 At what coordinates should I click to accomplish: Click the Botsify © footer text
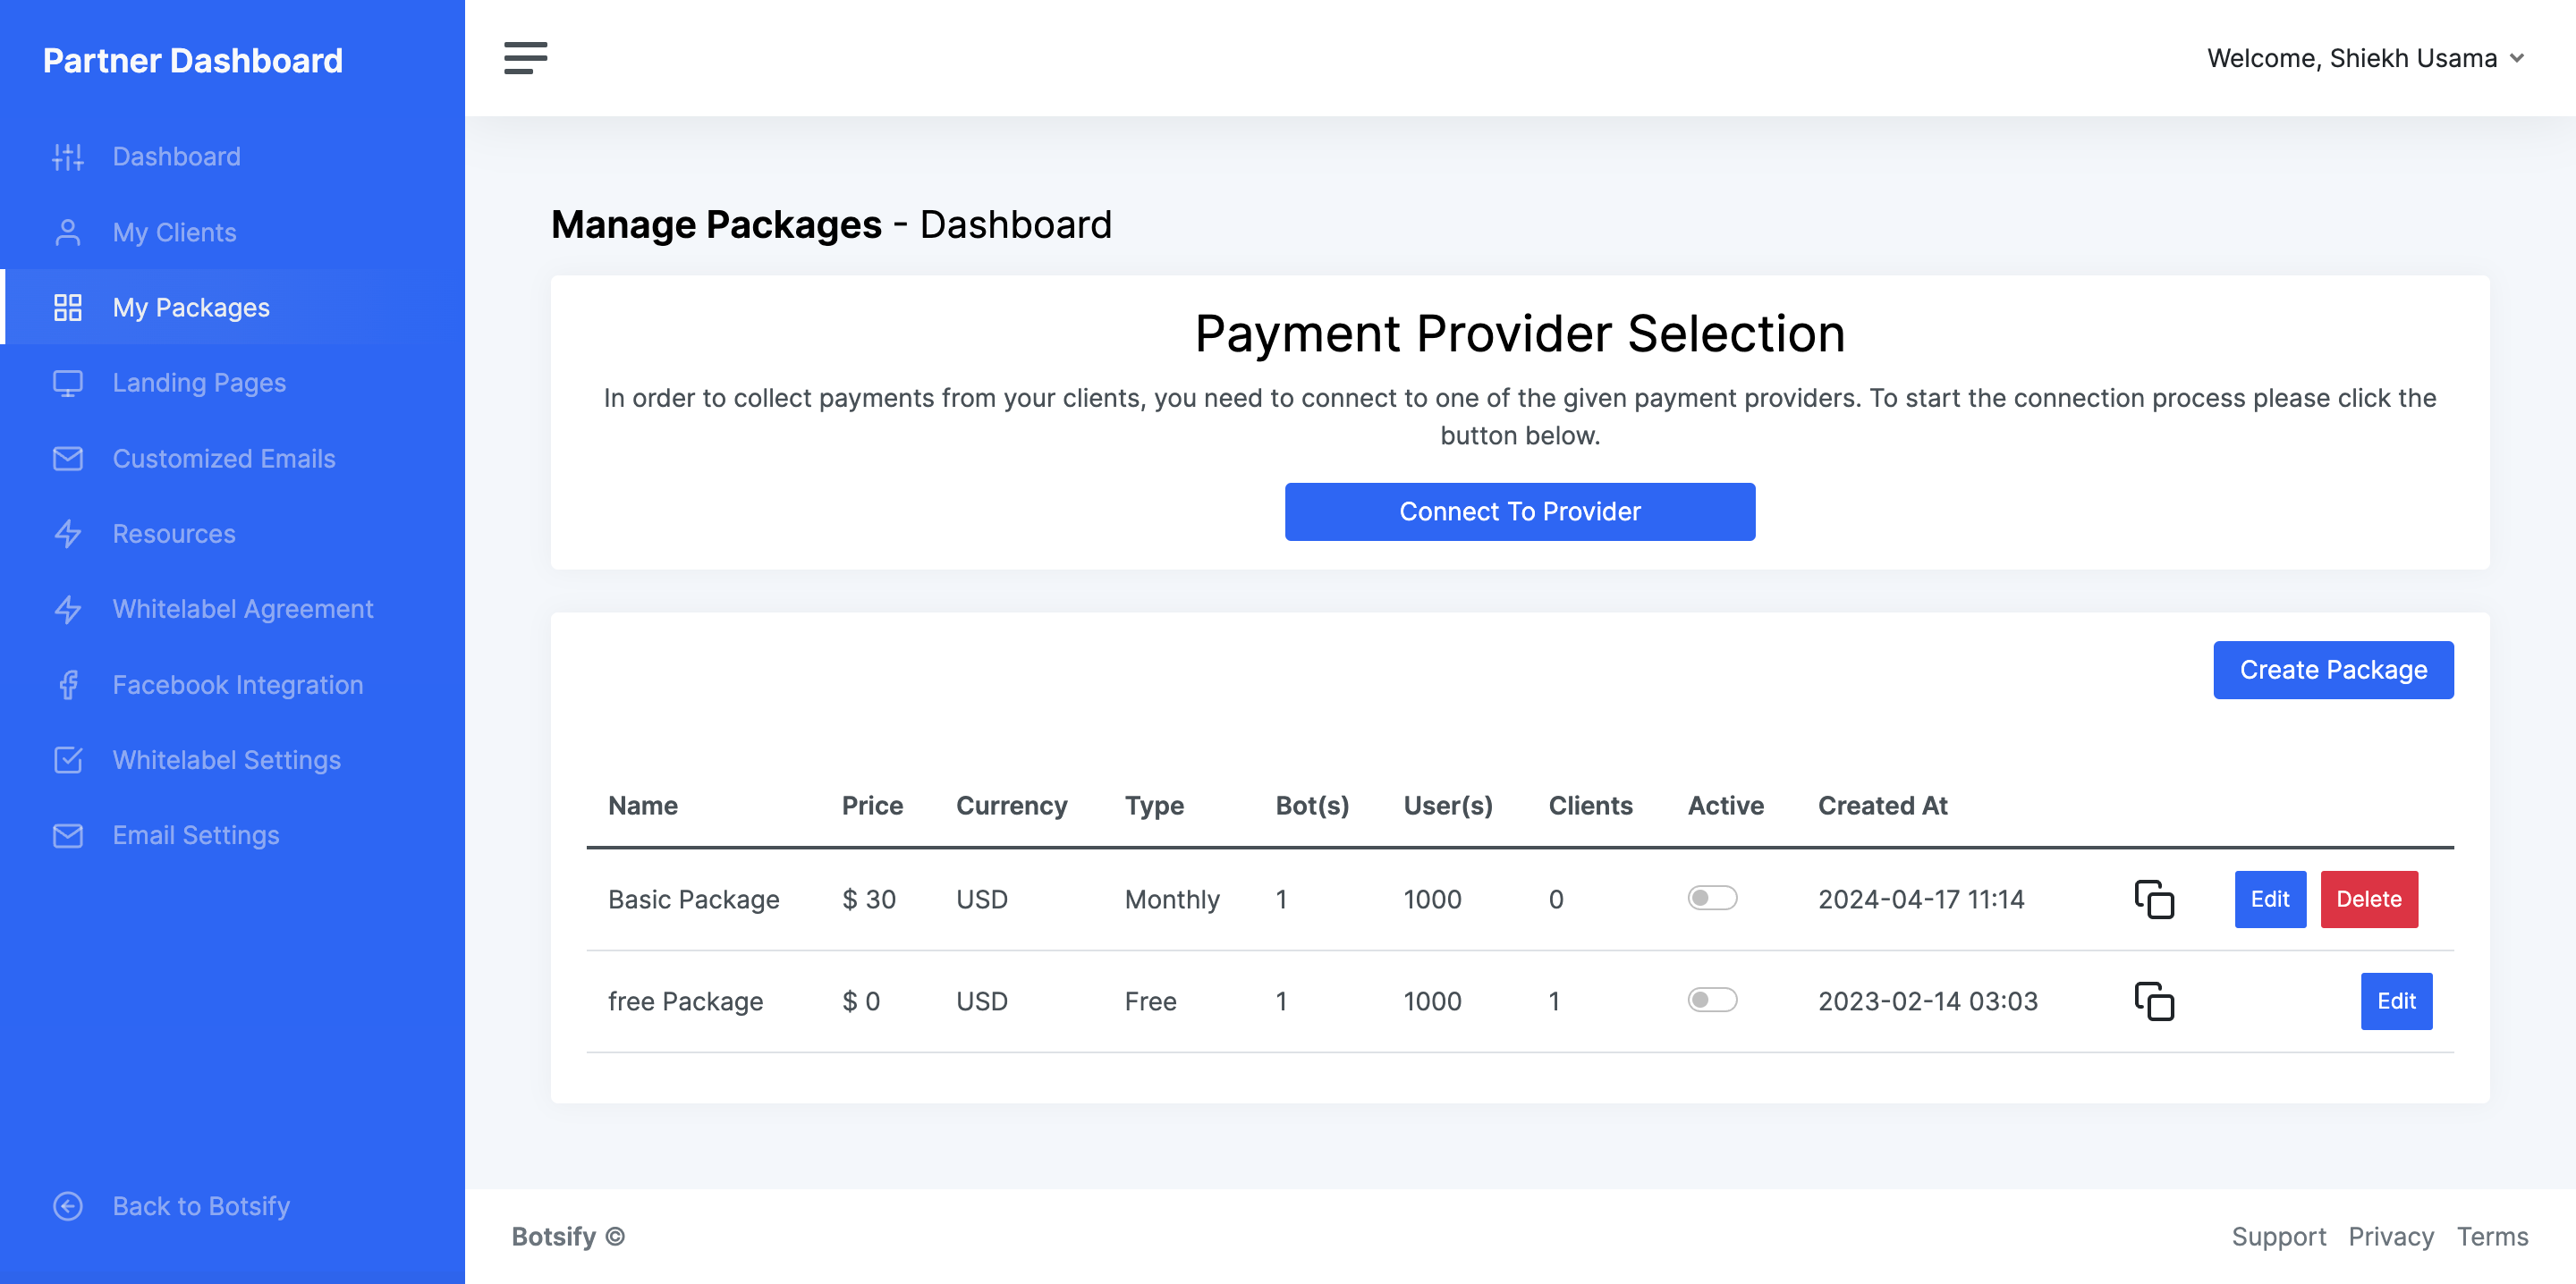[568, 1237]
